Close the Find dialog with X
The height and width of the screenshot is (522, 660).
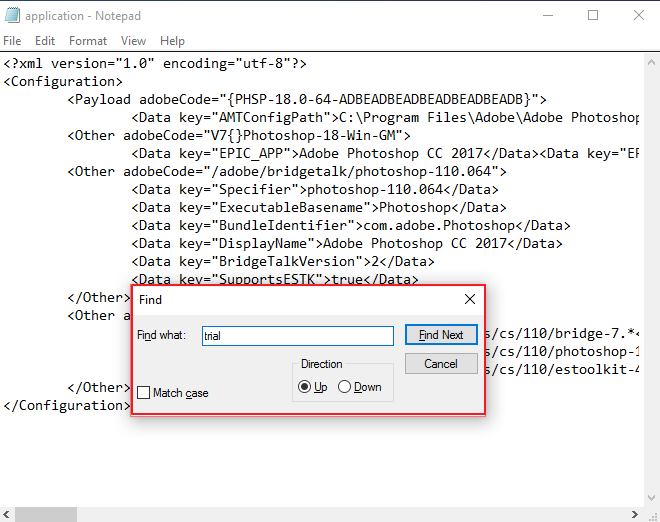470,299
